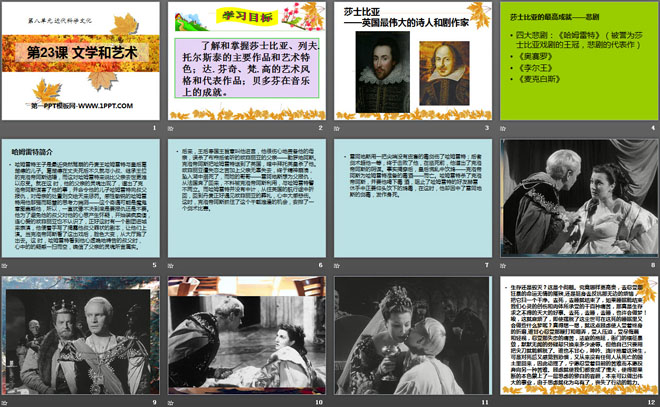Click the 哈姆雷特简介 heading on slide 5
660x407 pixels.
32,152
